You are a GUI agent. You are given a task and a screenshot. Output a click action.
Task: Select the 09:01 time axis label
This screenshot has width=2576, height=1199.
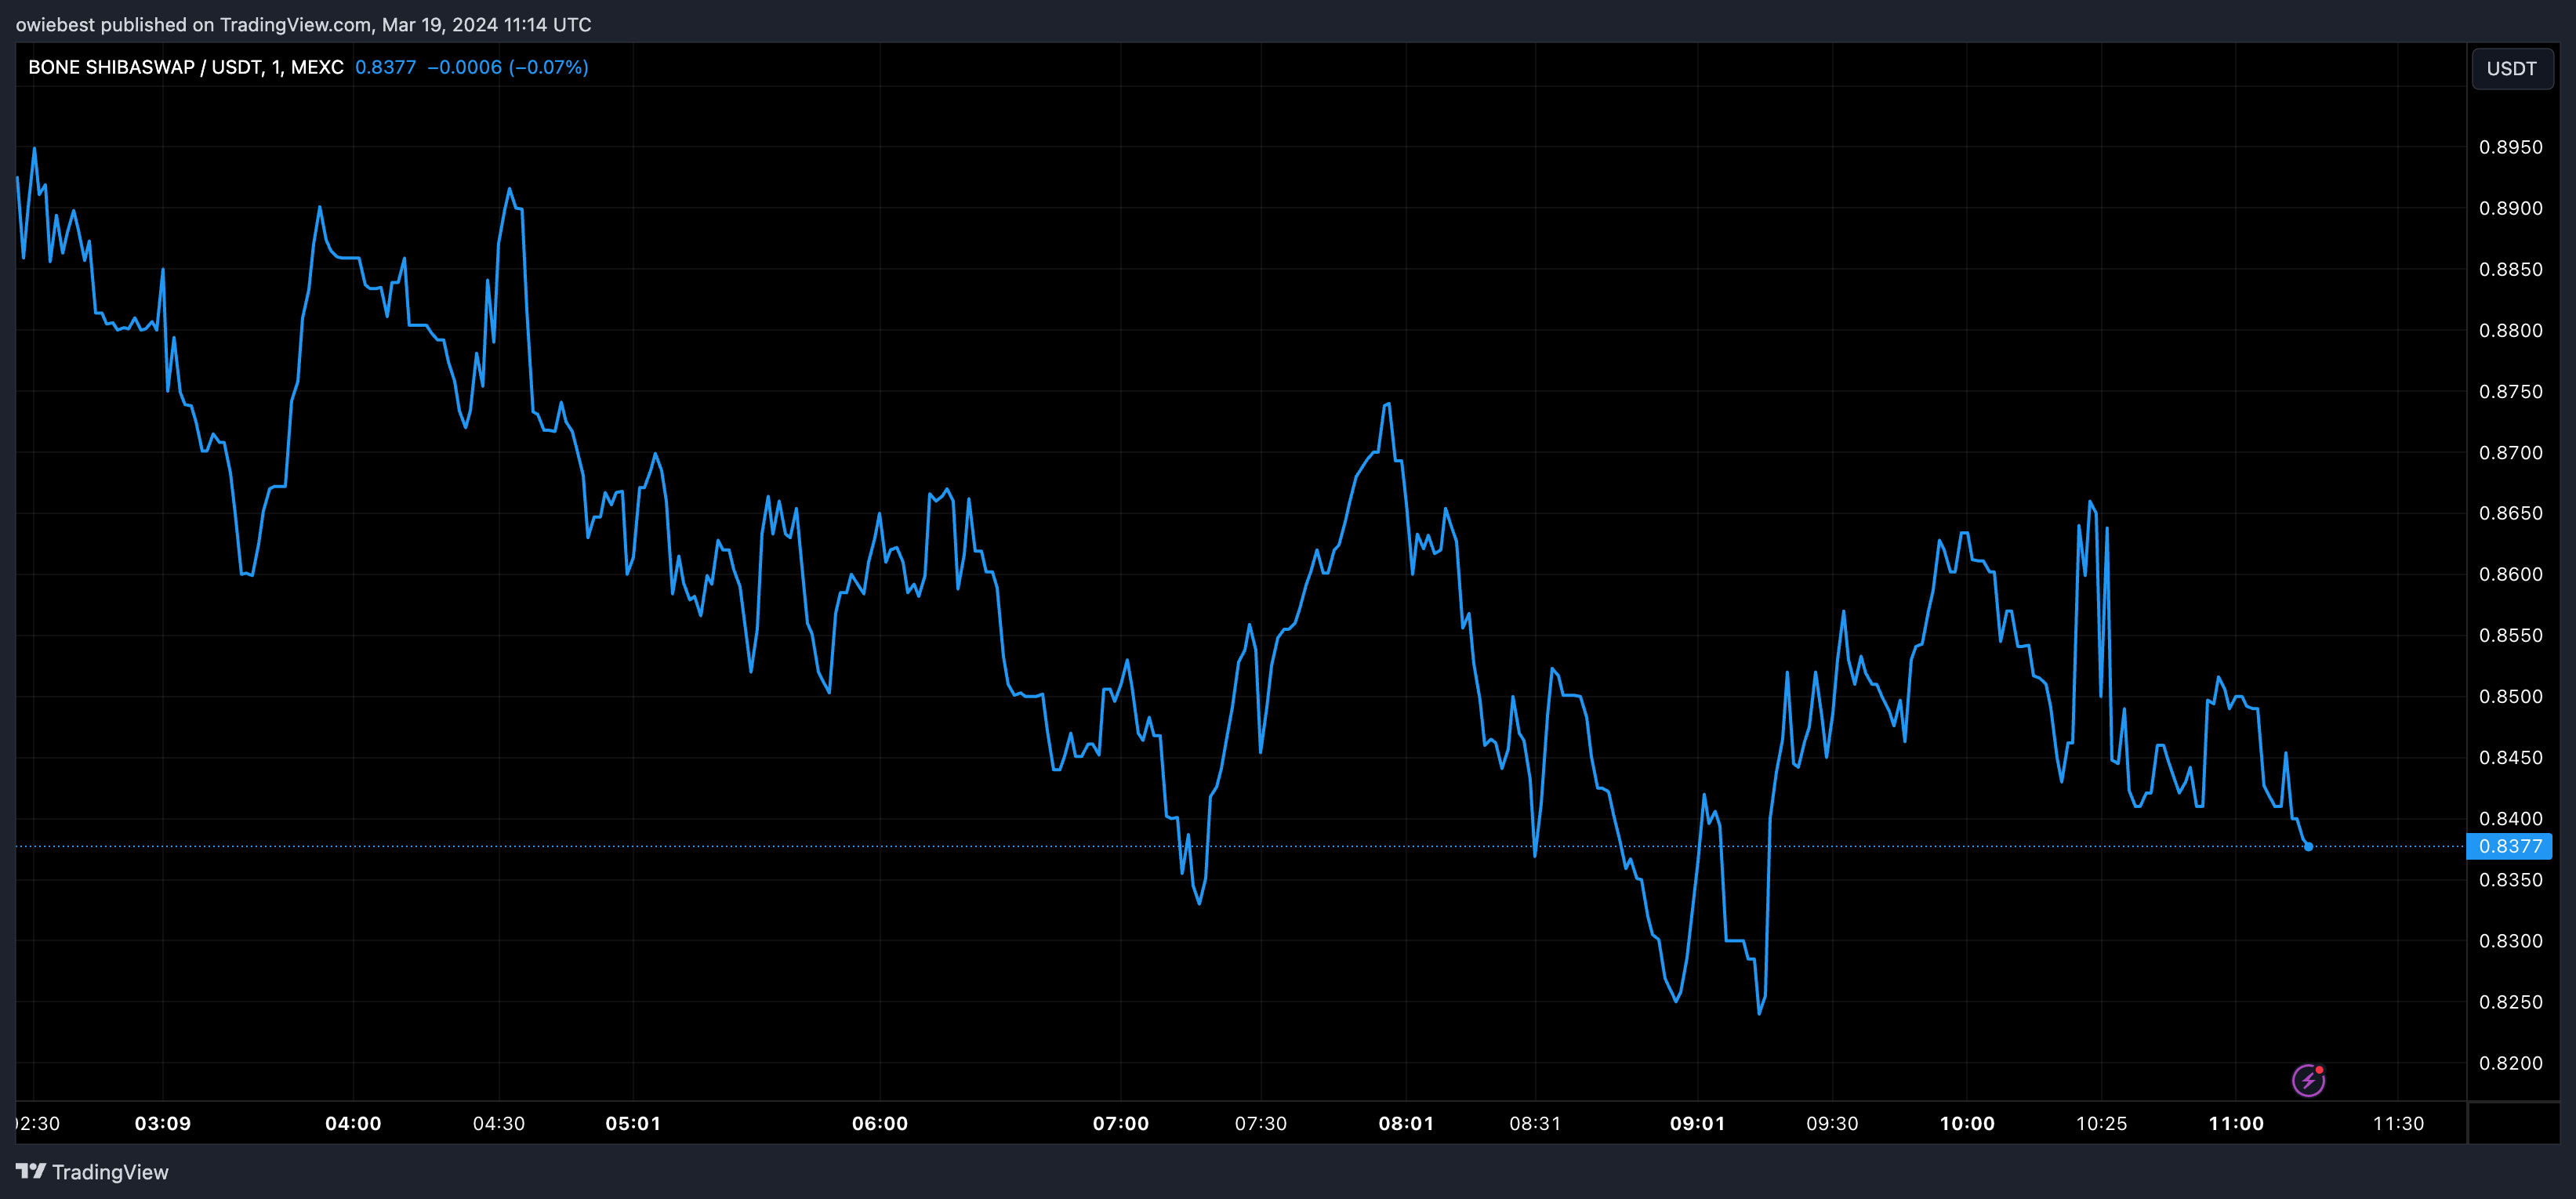click(x=1697, y=1123)
